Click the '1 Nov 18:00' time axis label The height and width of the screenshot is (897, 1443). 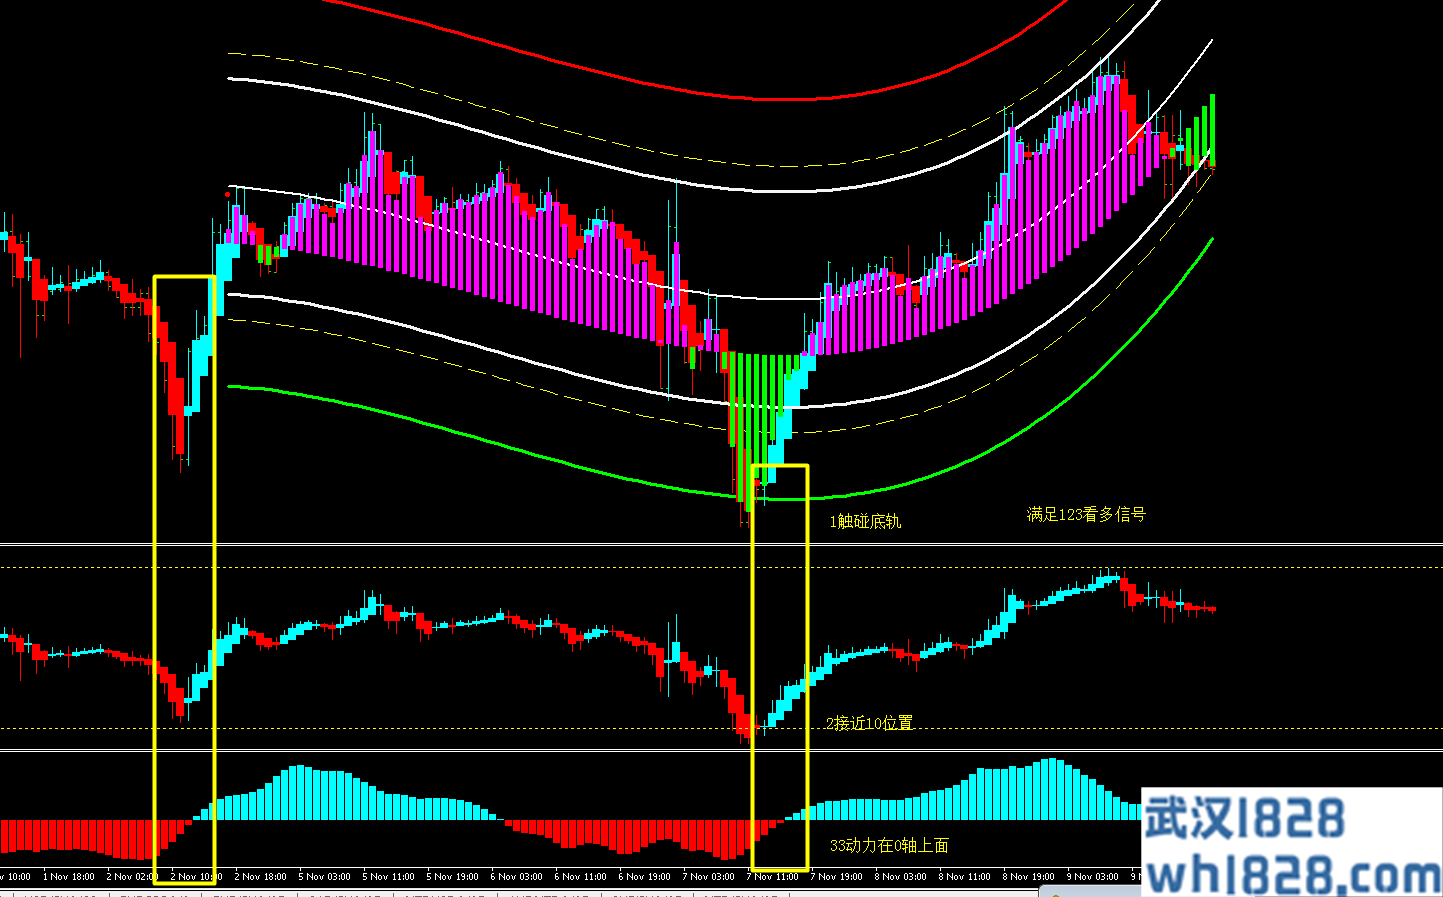point(69,877)
